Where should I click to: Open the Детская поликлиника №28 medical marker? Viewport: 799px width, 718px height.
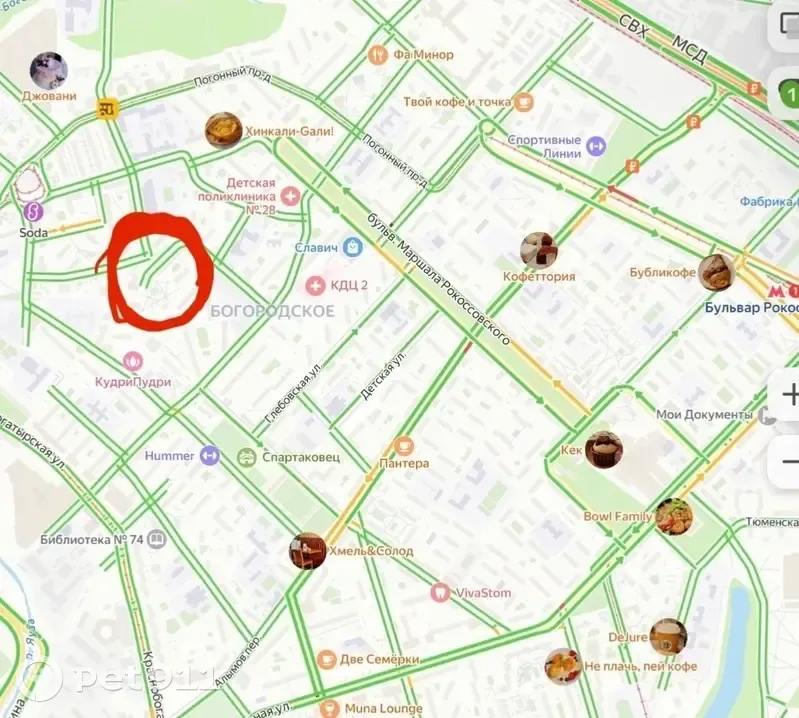pos(290,196)
